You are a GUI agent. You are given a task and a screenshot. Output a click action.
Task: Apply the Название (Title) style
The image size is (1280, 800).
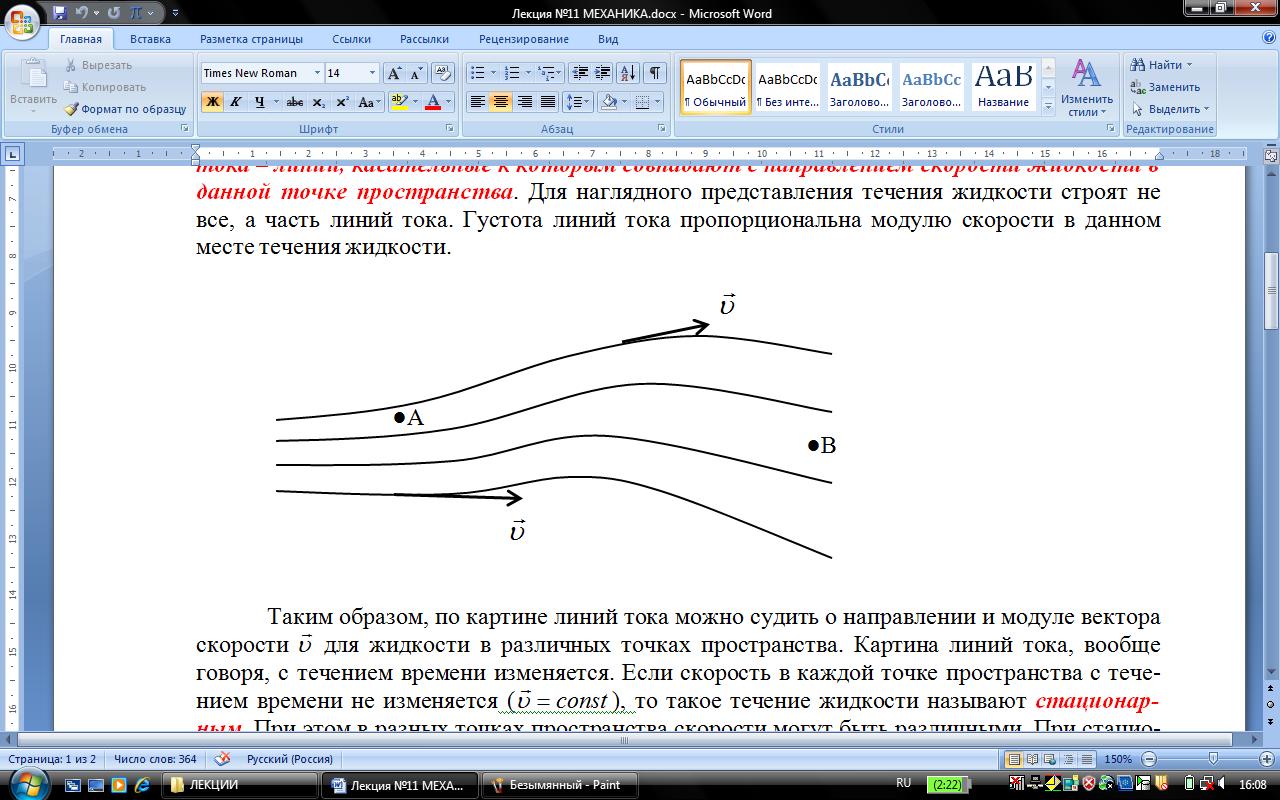[x=1004, y=89]
